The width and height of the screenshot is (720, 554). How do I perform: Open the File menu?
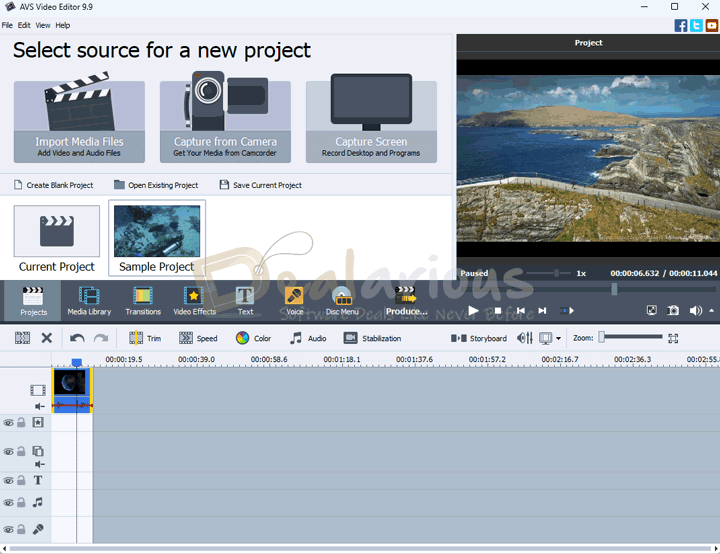(7, 25)
